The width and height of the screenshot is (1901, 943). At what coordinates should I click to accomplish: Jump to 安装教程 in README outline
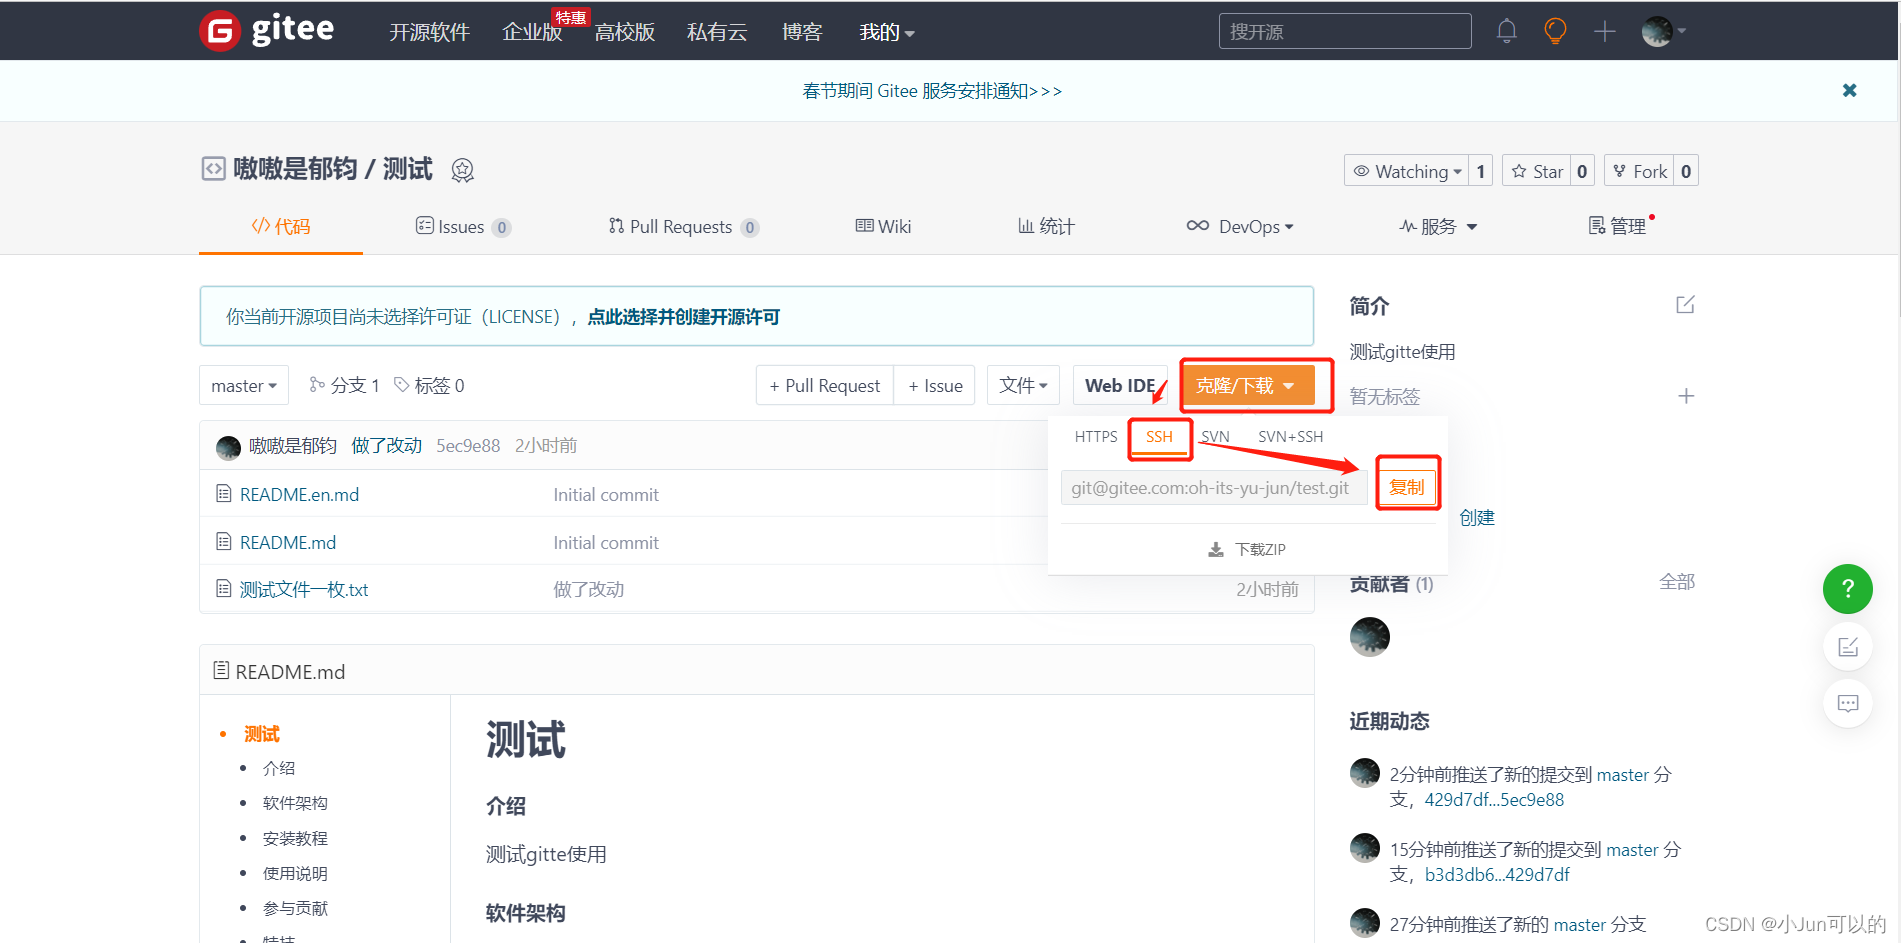[x=295, y=838]
